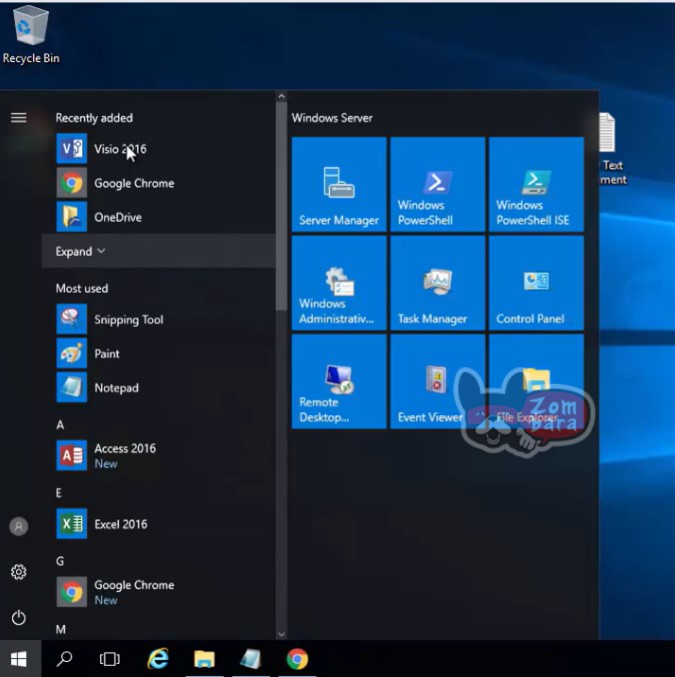The height and width of the screenshot is (677, 675).
Task: Switch to Notepad on the taskbar
Action: [251, 659]
